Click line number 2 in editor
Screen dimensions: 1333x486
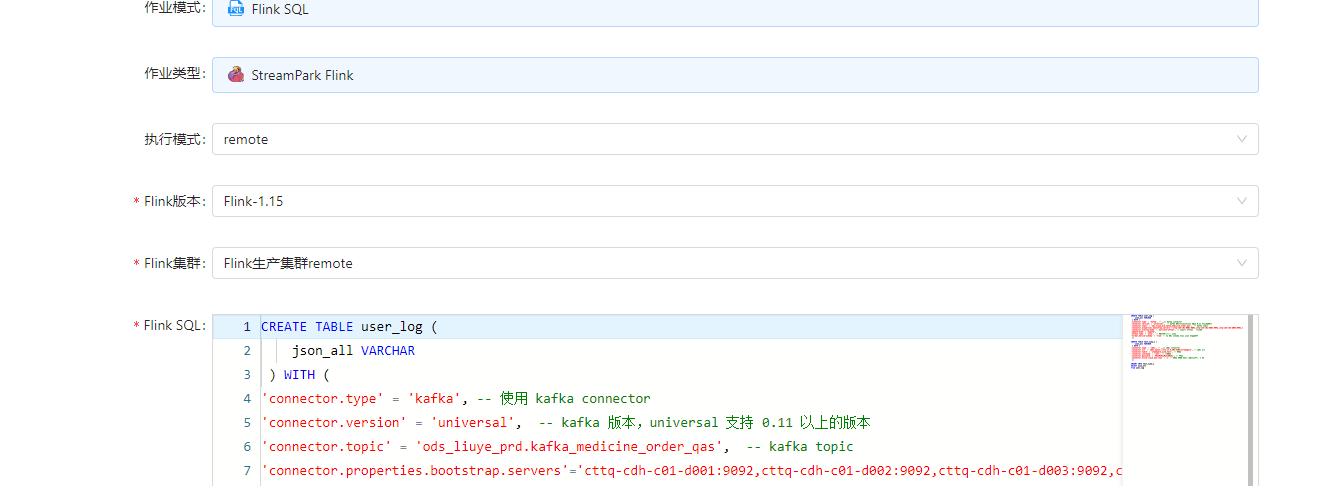click(x=246, y=350)
